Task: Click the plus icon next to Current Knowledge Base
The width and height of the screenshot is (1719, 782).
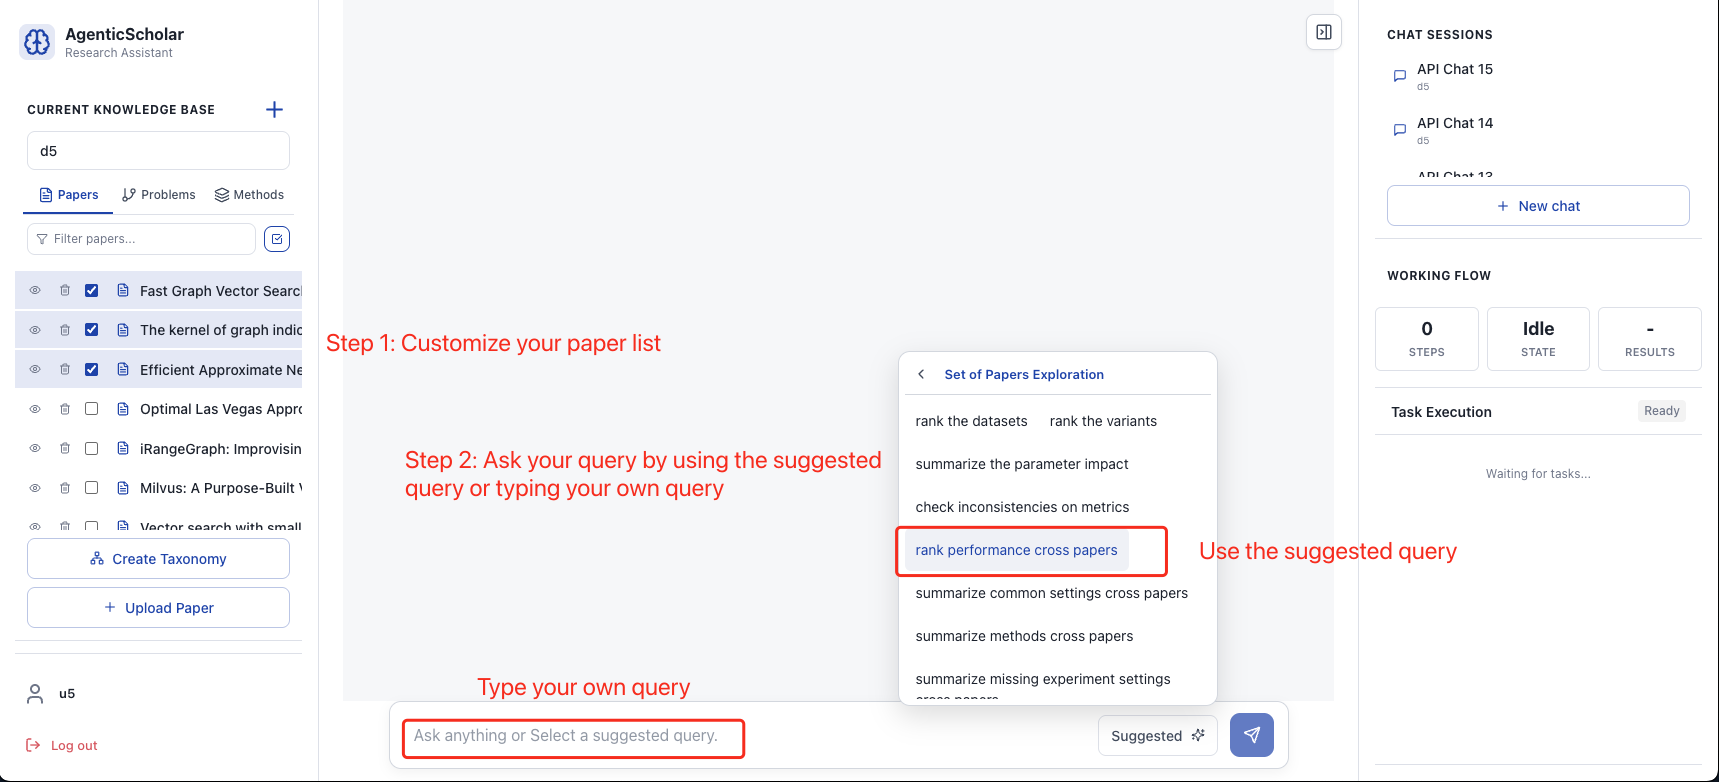Action: (x=274, y=109)
